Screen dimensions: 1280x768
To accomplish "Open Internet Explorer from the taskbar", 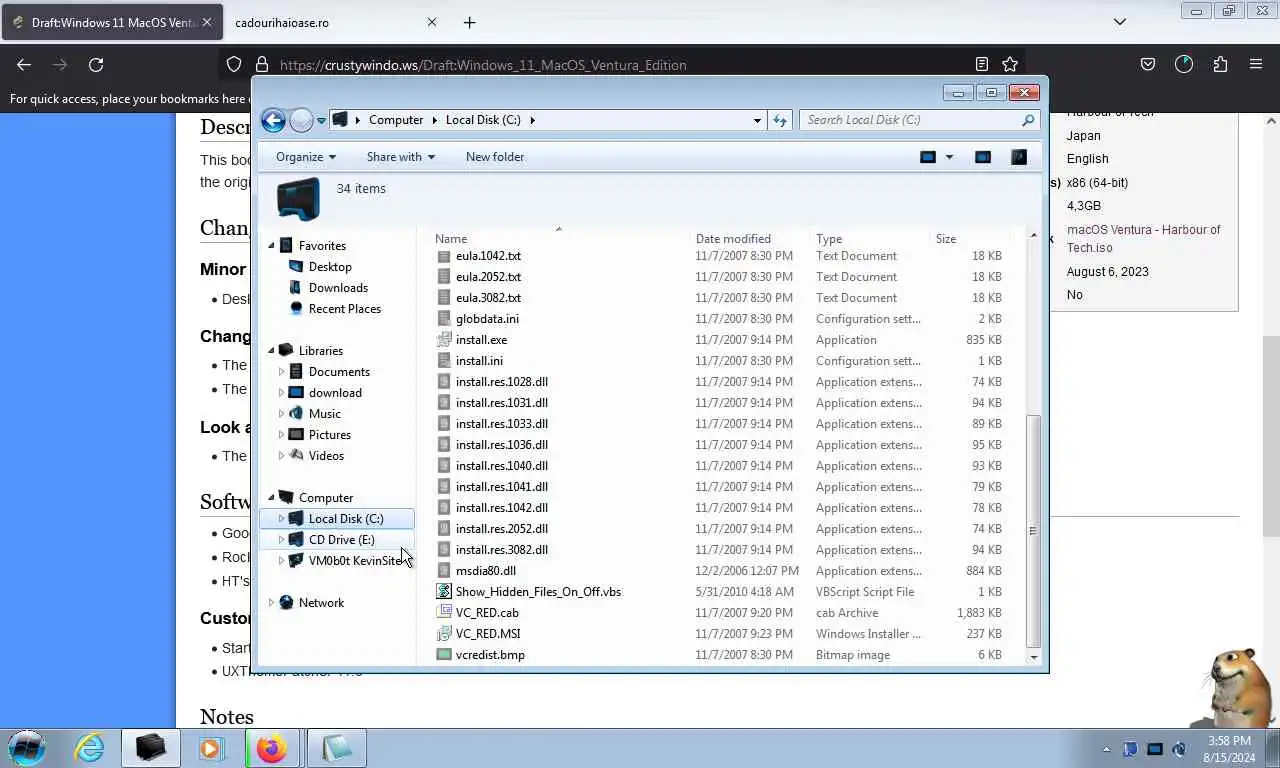I will [x=89, y=748].
